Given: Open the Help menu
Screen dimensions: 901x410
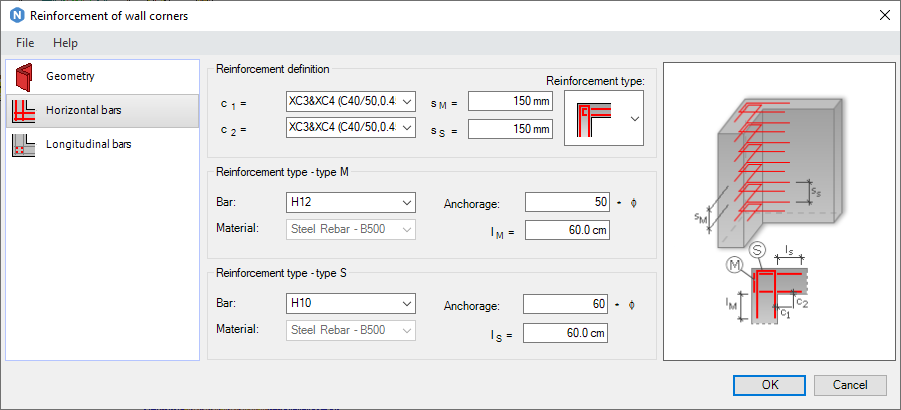Looking at the screenshot, I should tap(65, 43).
